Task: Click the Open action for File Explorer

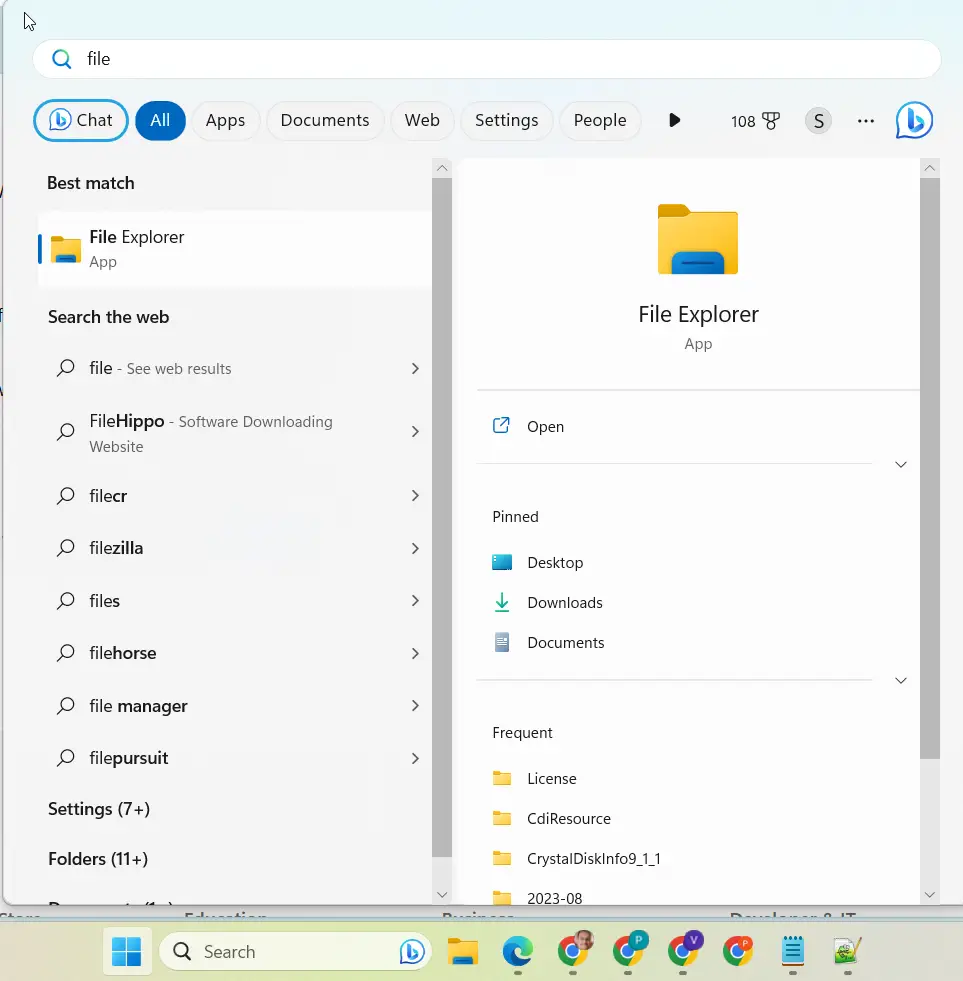Action: 545,427
